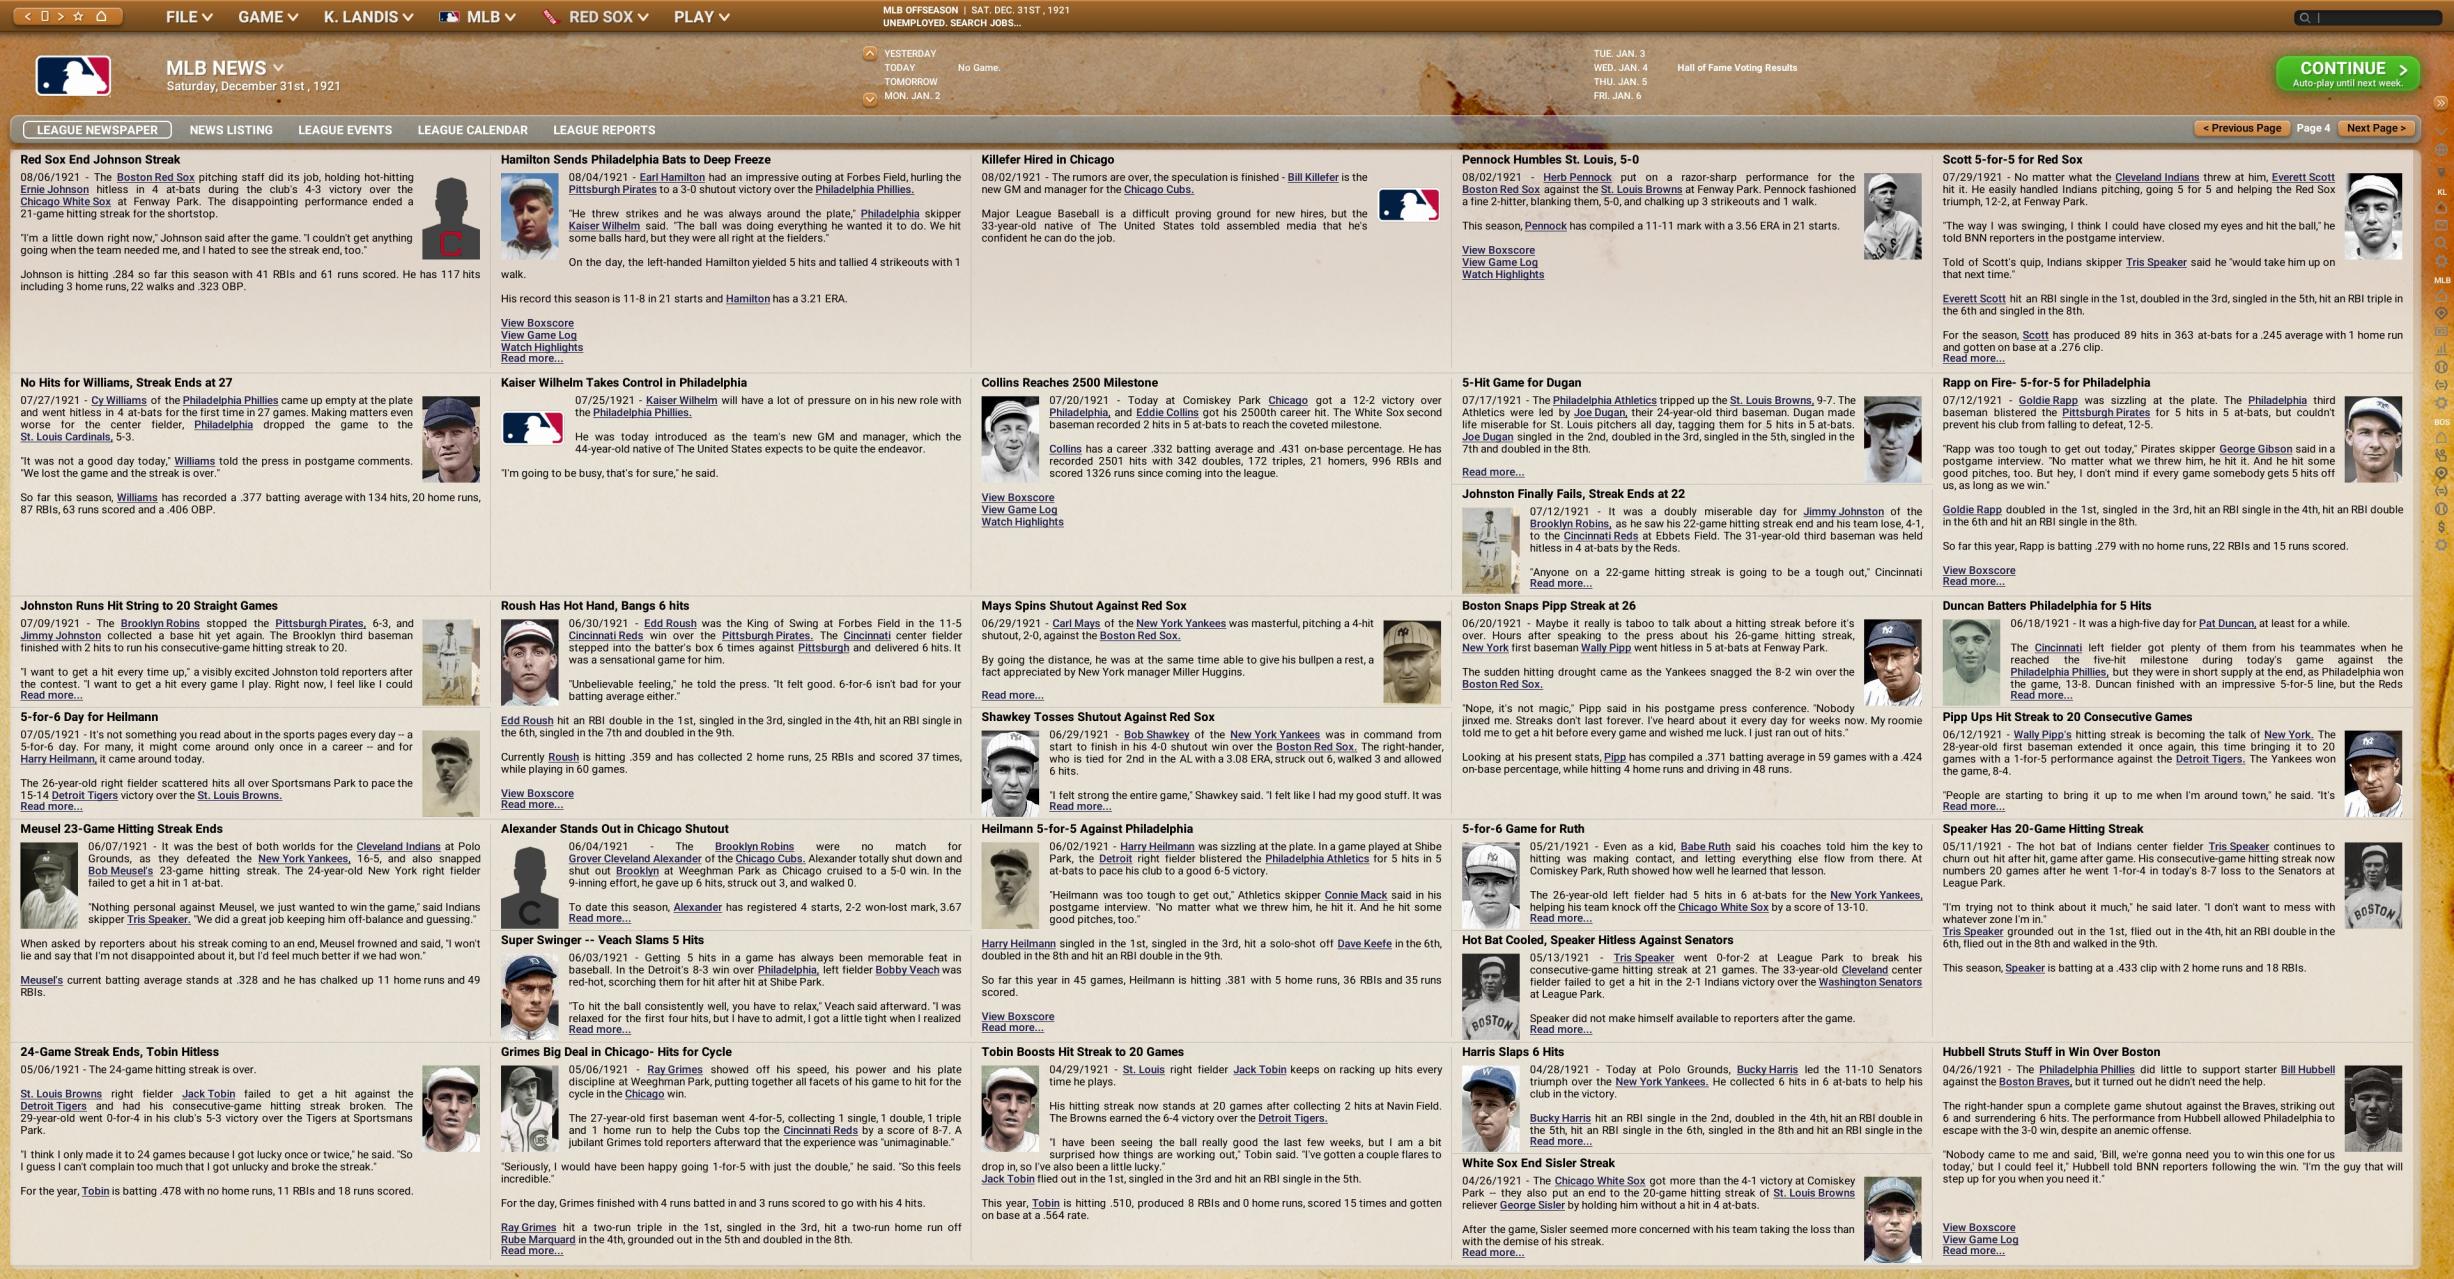Click the globe icon in the right sidebar
The width and height of the screenshot is (2454, 1279).
2441,150
